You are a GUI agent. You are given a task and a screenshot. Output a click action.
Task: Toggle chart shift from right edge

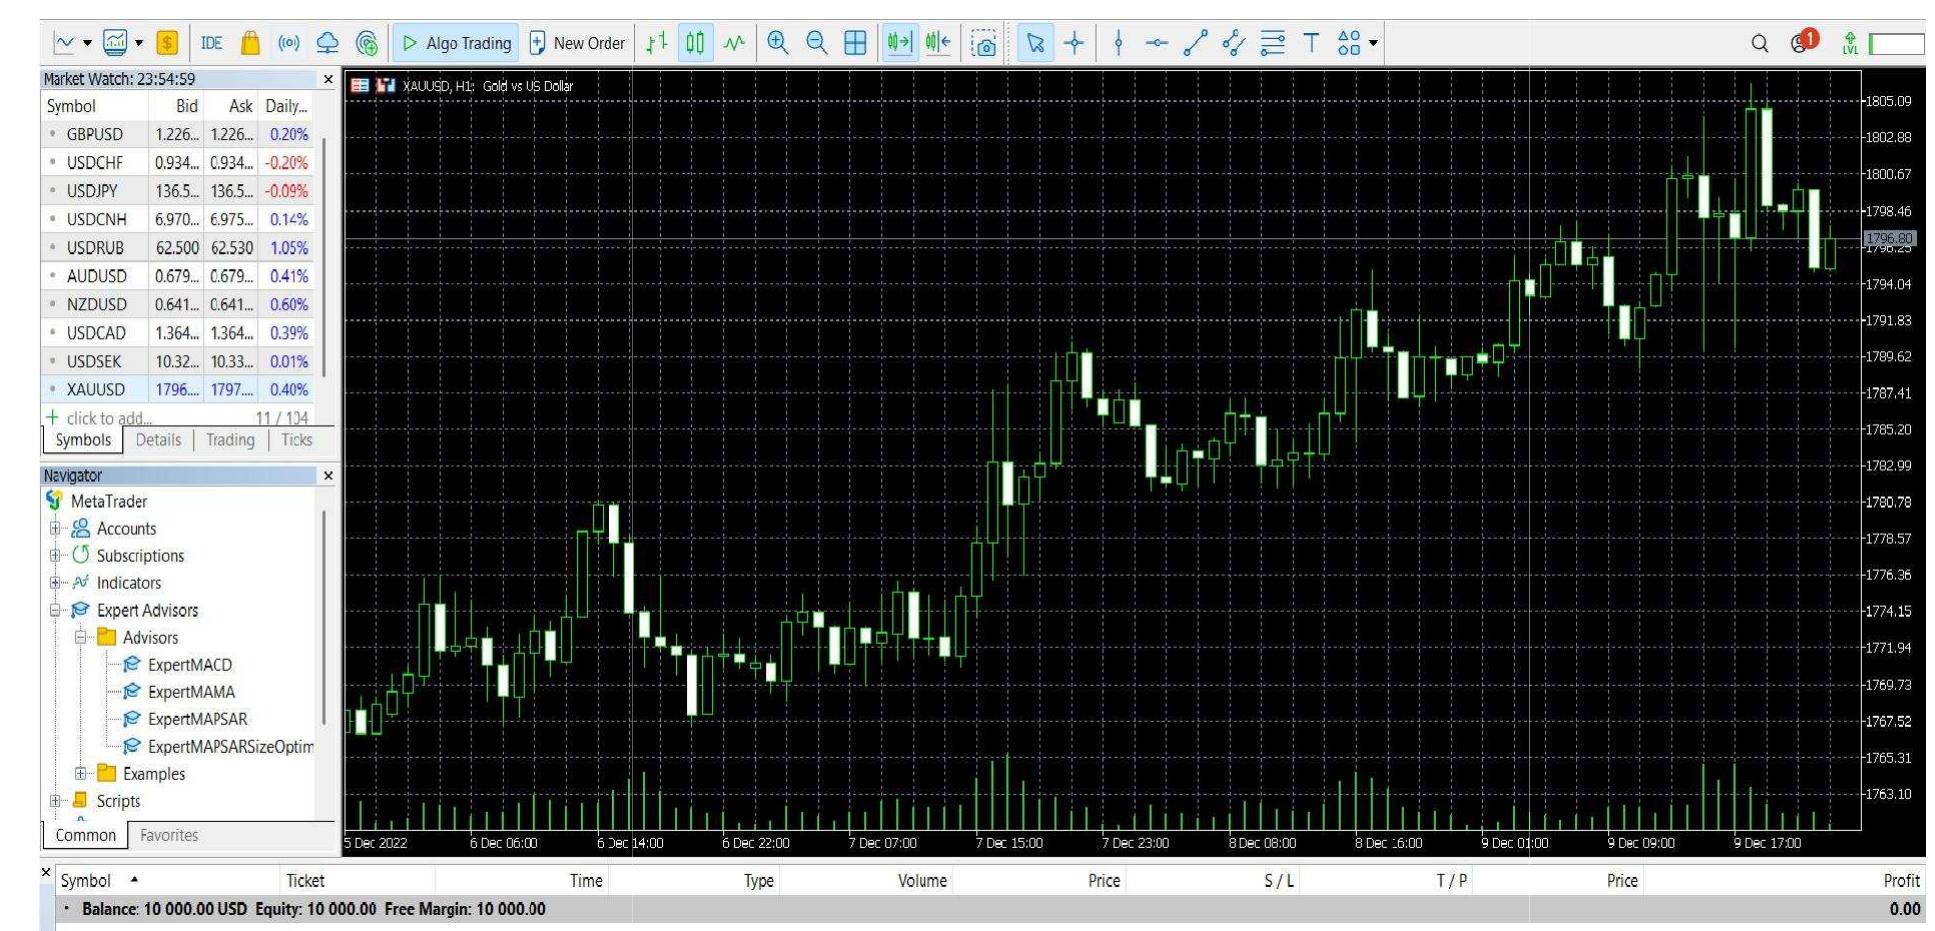click(x=938, y=43)
